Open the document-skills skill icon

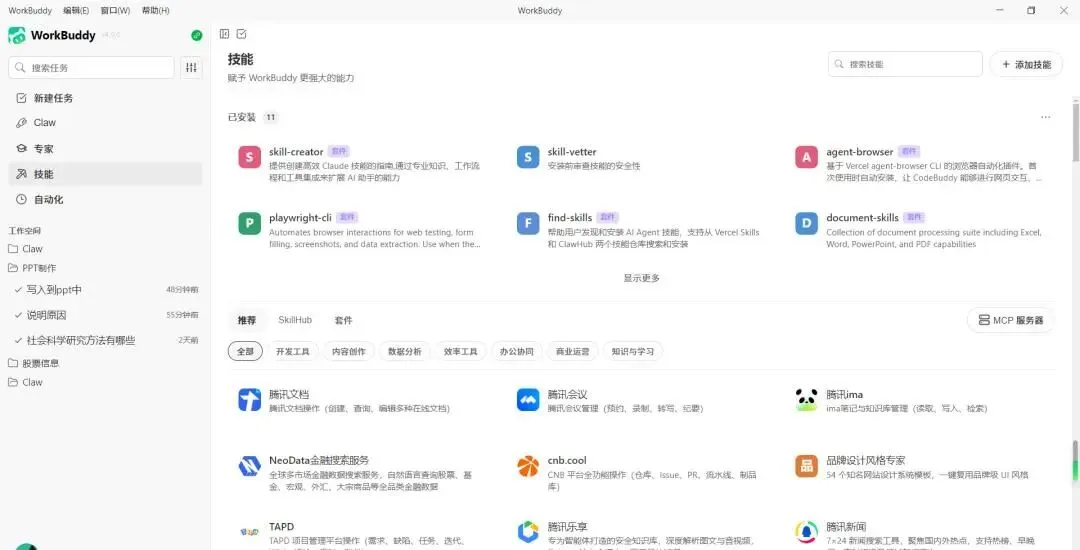point(806,223)
